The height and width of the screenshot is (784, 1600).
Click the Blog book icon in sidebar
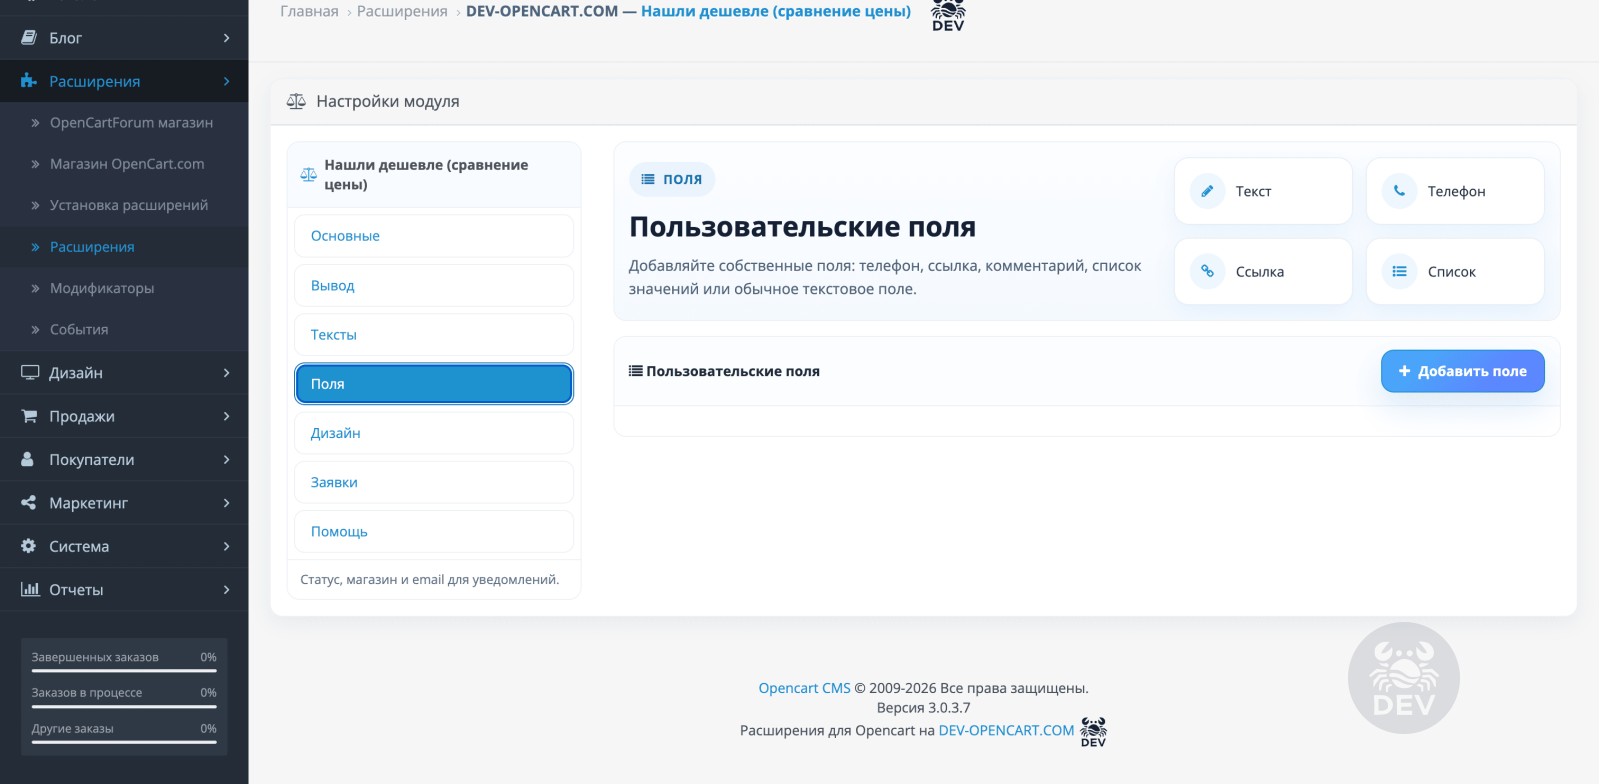(29, 38)
